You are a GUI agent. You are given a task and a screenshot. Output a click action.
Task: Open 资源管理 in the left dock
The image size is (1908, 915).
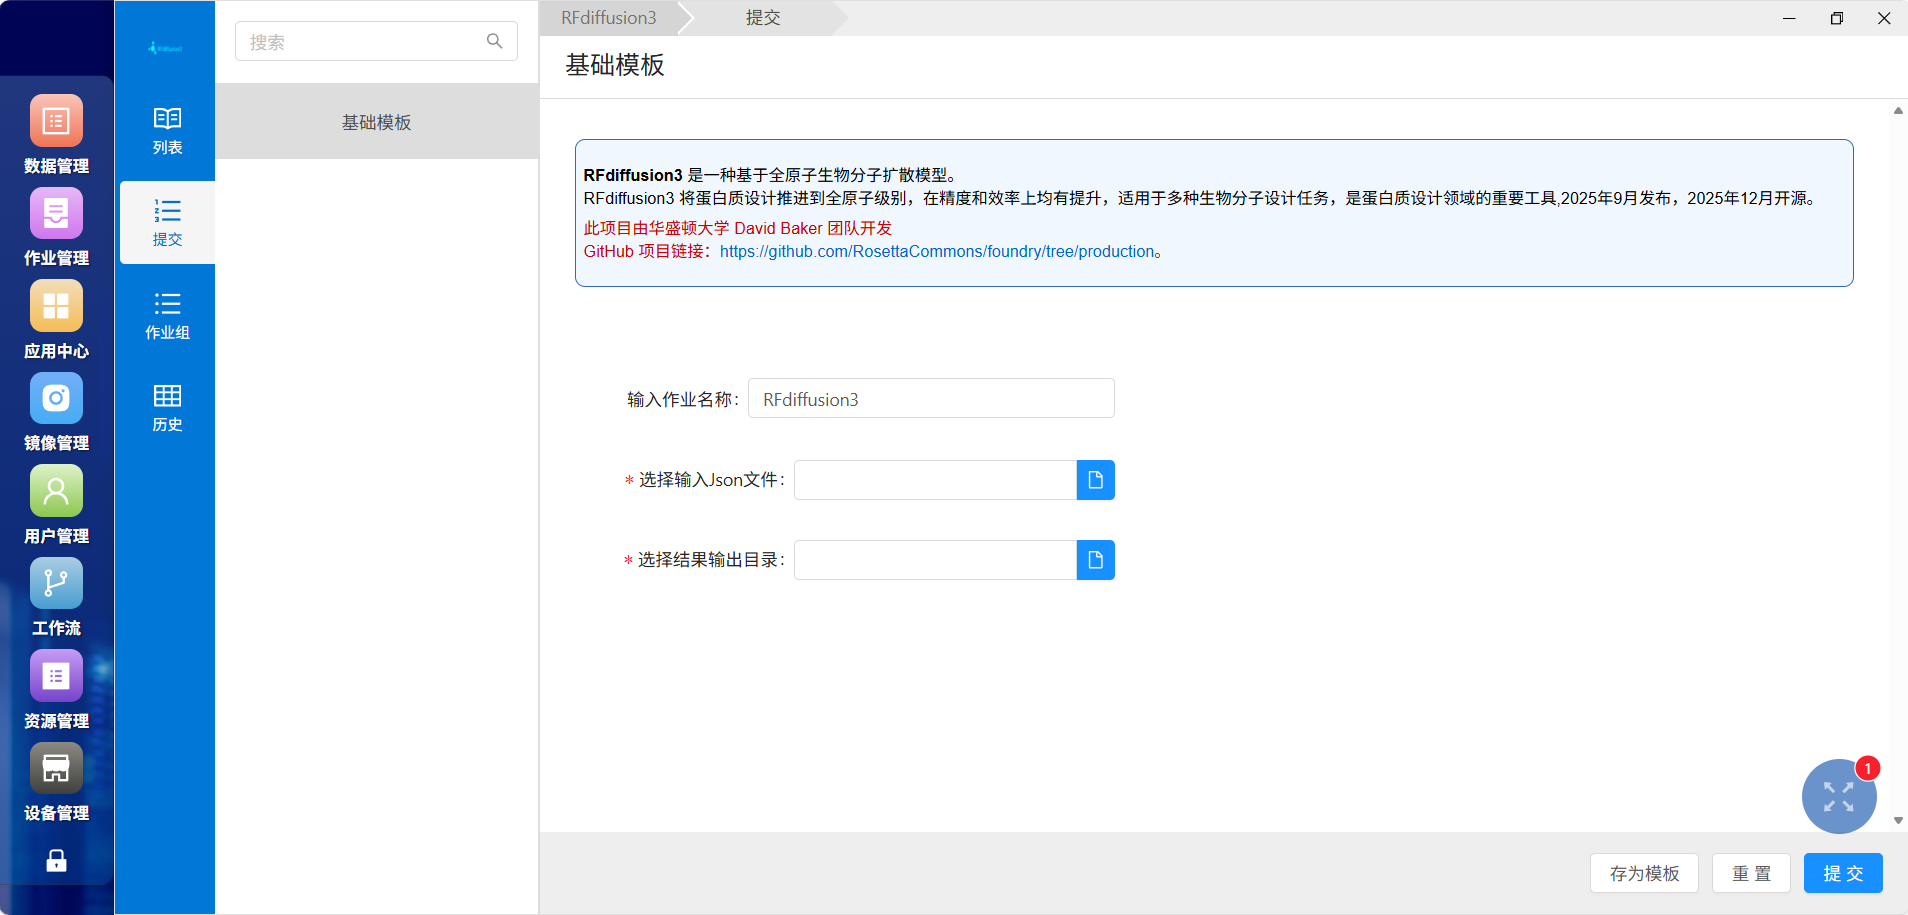pyautogui.click(x=56, y=690)
